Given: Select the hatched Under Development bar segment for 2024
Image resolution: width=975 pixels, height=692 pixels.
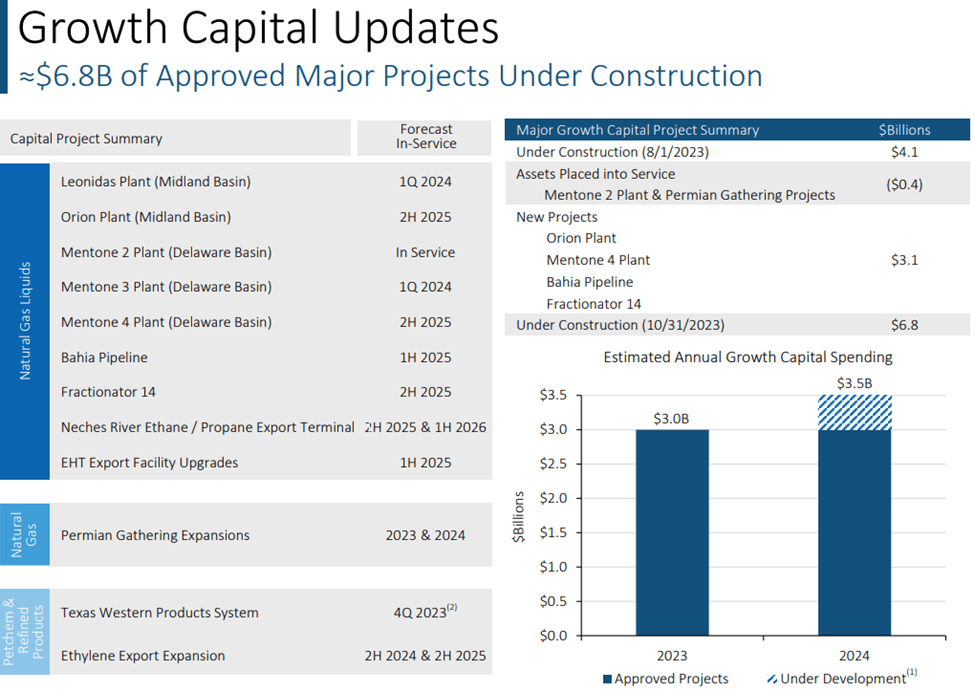Looking at the screenshot, I should (855, 412).
